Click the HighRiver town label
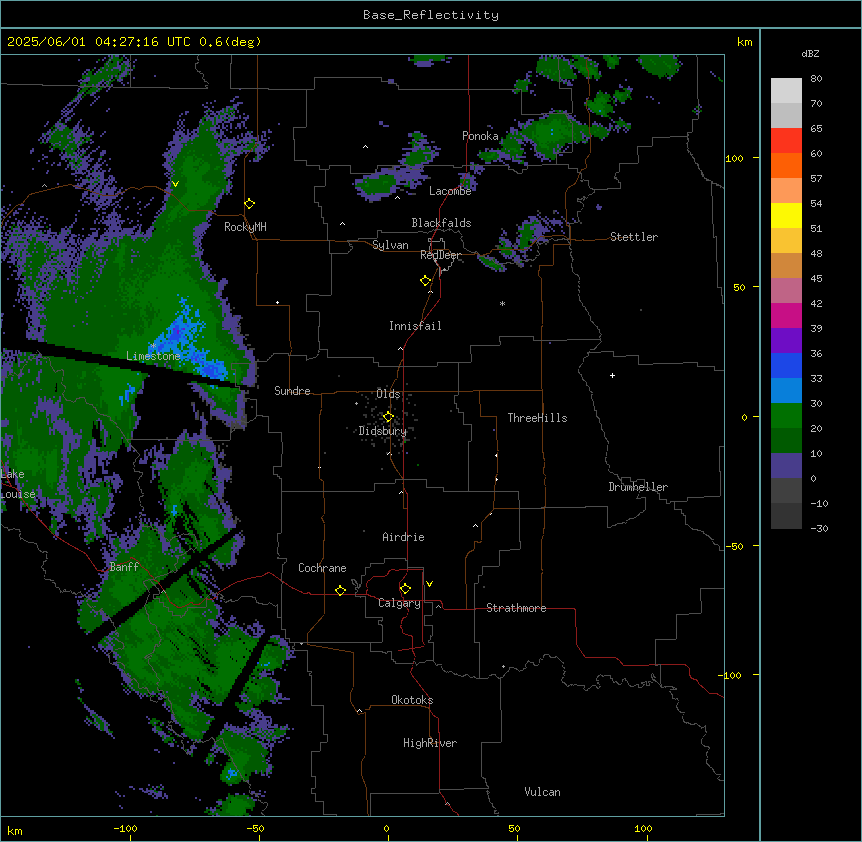The image size is (862, 842). [430, 743]
